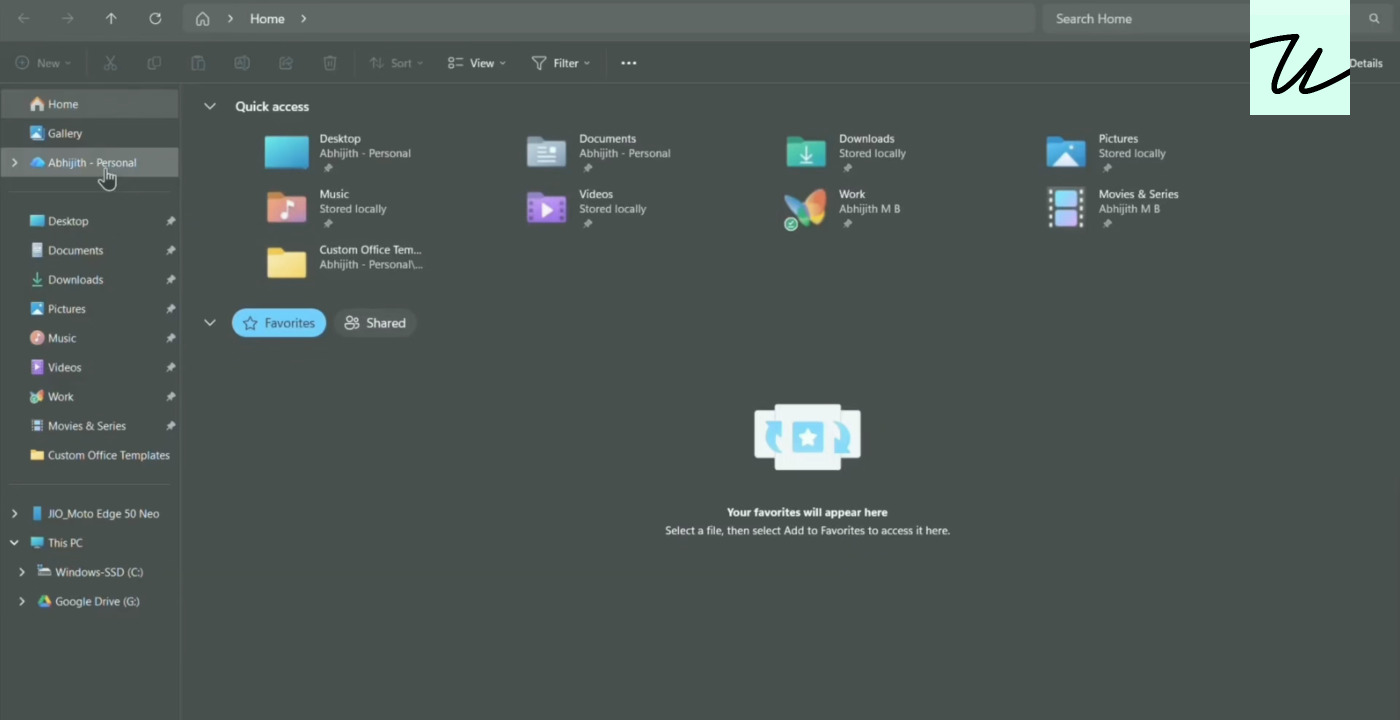Screen dimensions: 1400x720
Task: Open Documents in the sidebar
Action: [90, 250]
